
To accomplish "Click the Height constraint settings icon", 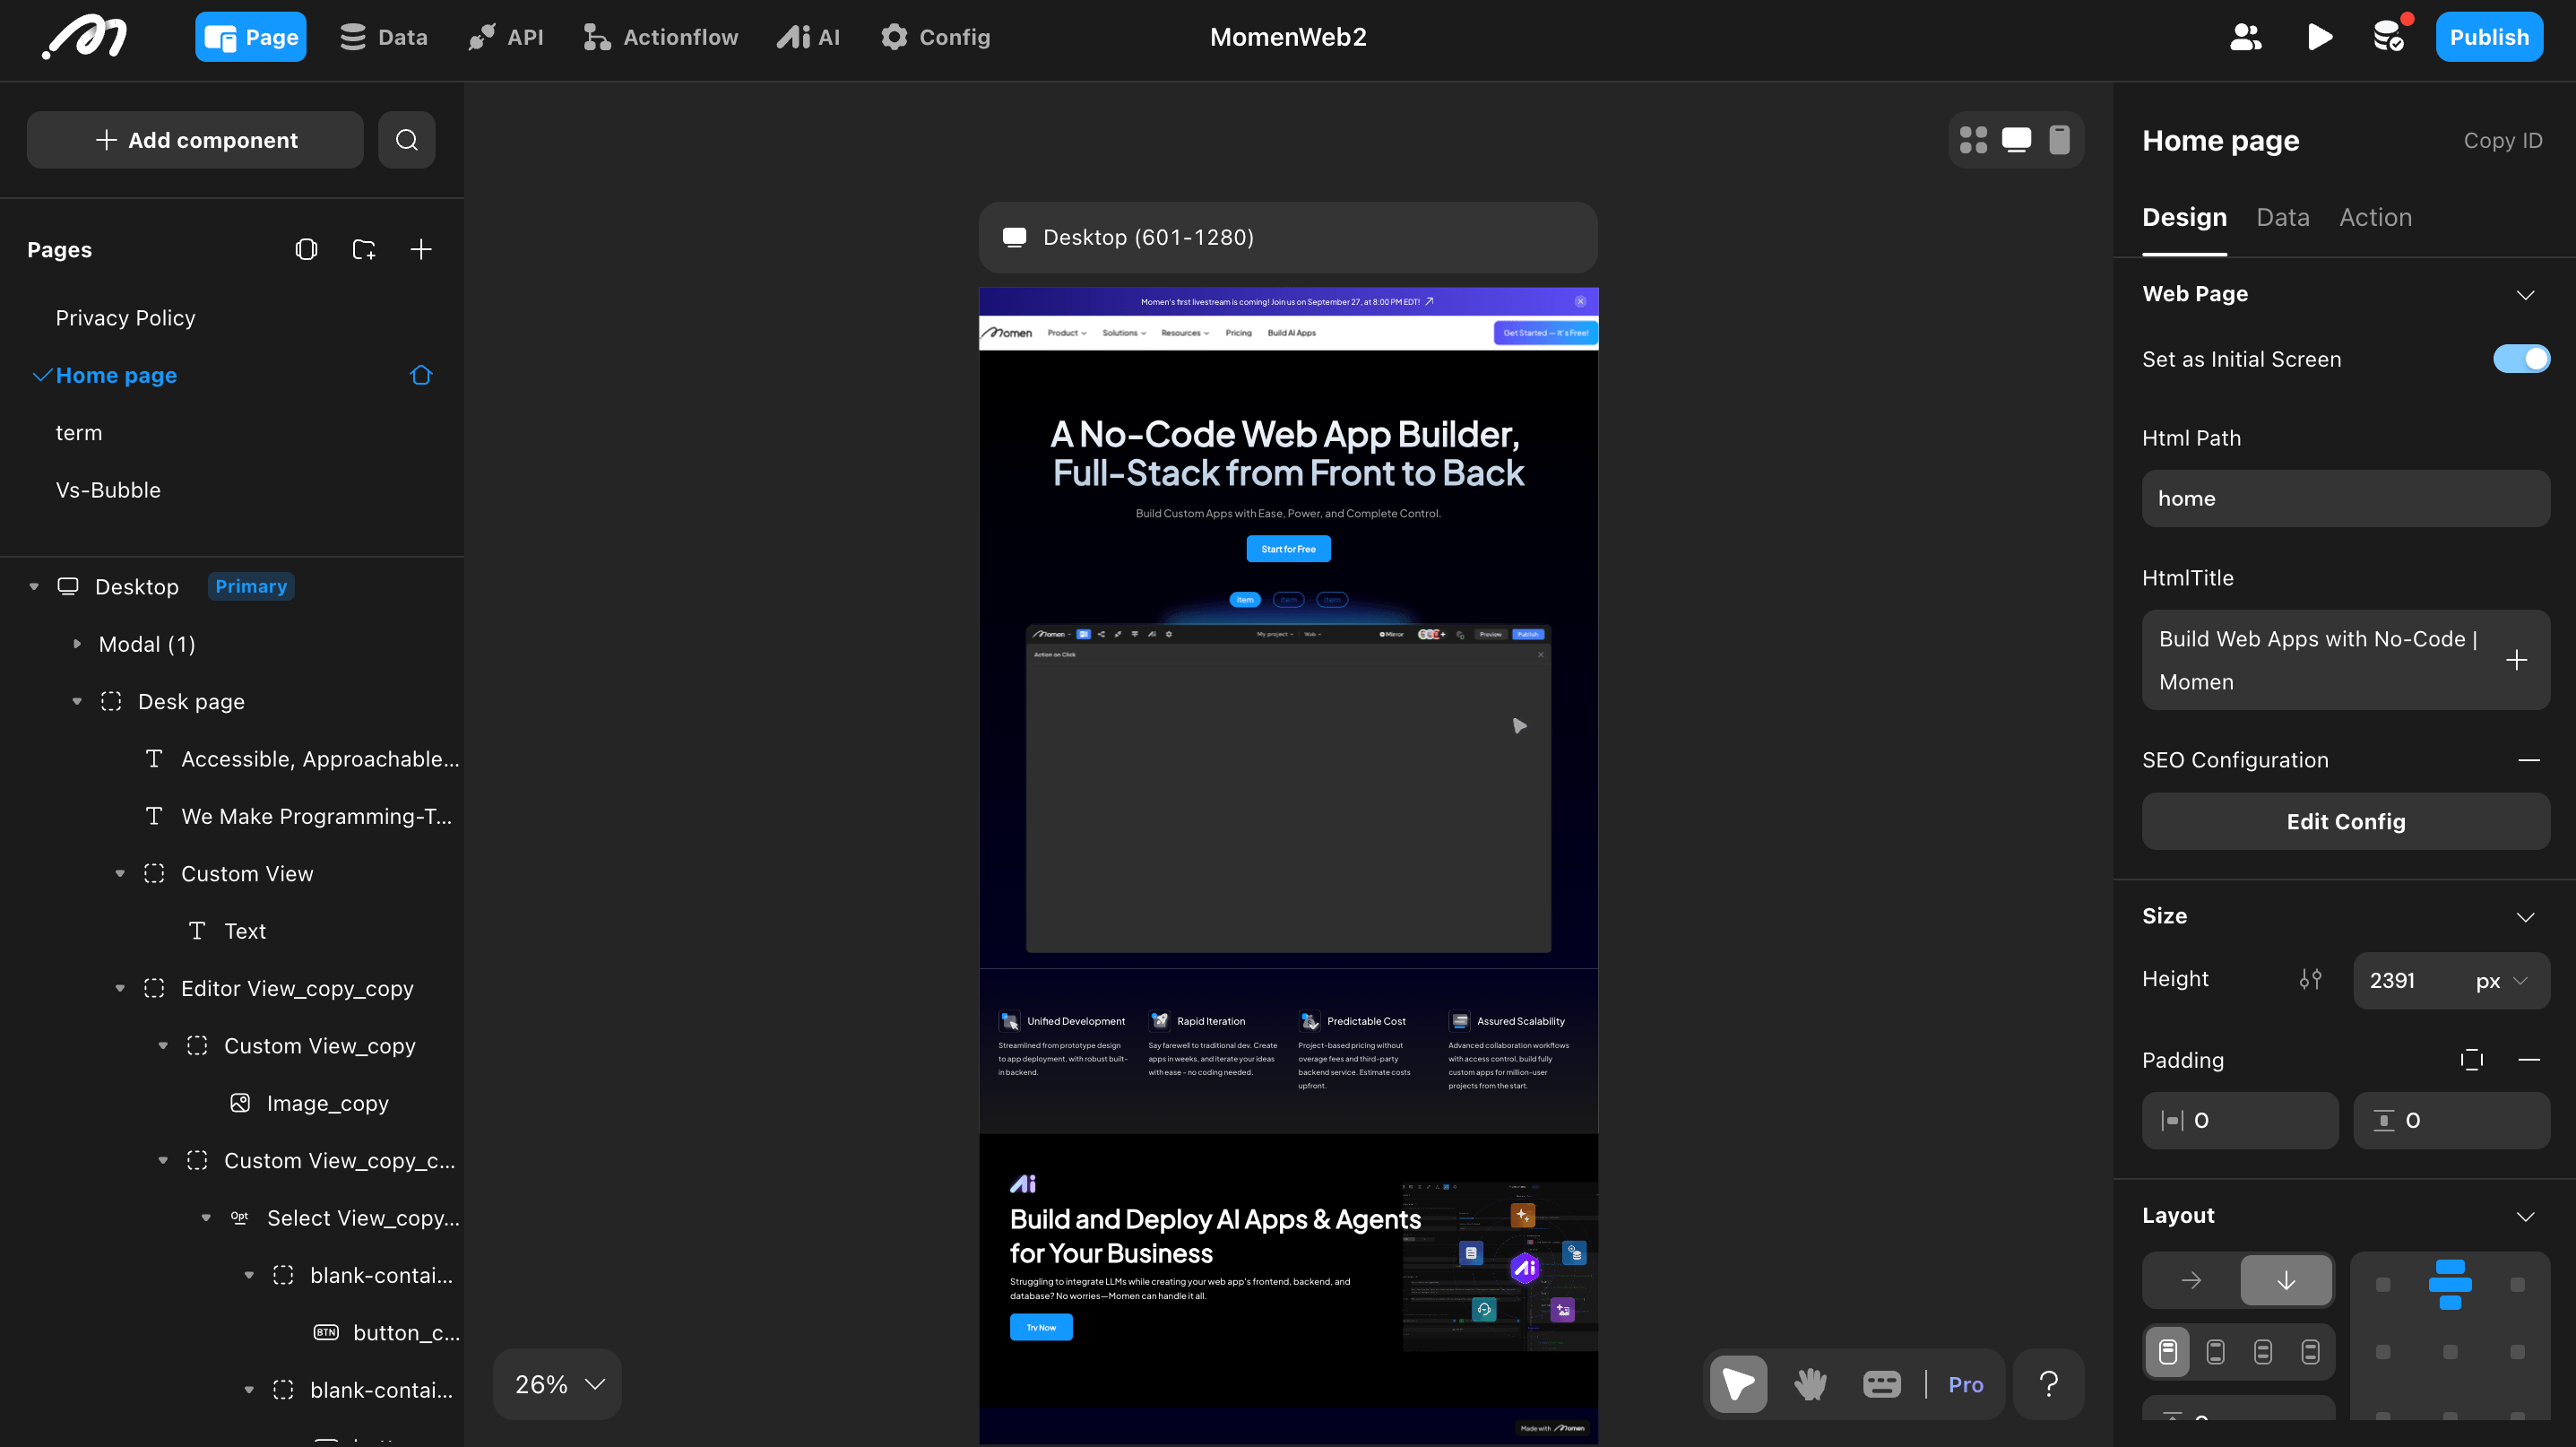I will tap(2310, 979).
